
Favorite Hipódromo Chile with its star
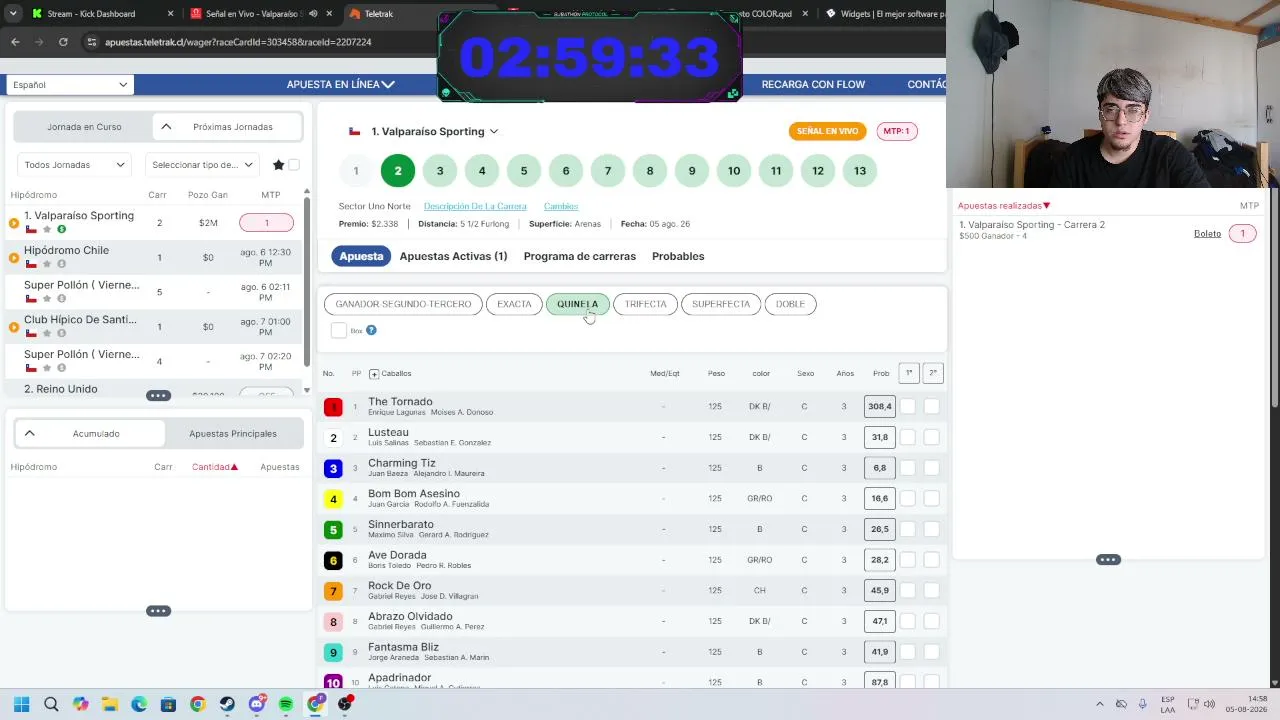click(x=46, y=264)
